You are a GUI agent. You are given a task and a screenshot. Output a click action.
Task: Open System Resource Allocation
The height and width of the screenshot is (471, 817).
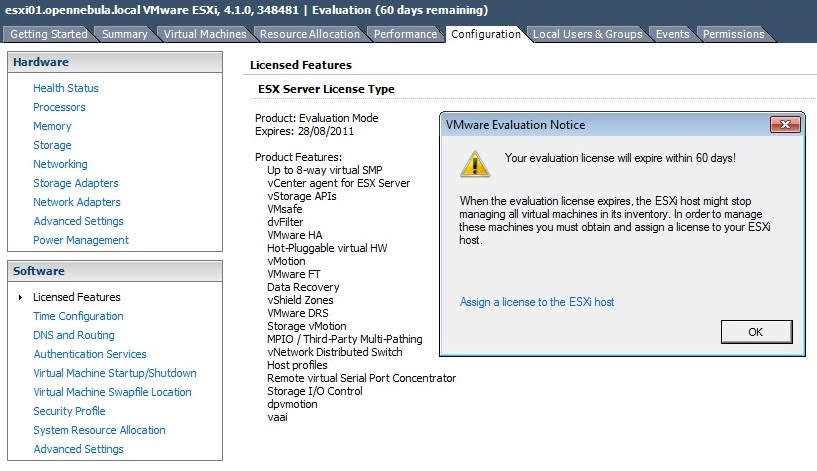99,430
